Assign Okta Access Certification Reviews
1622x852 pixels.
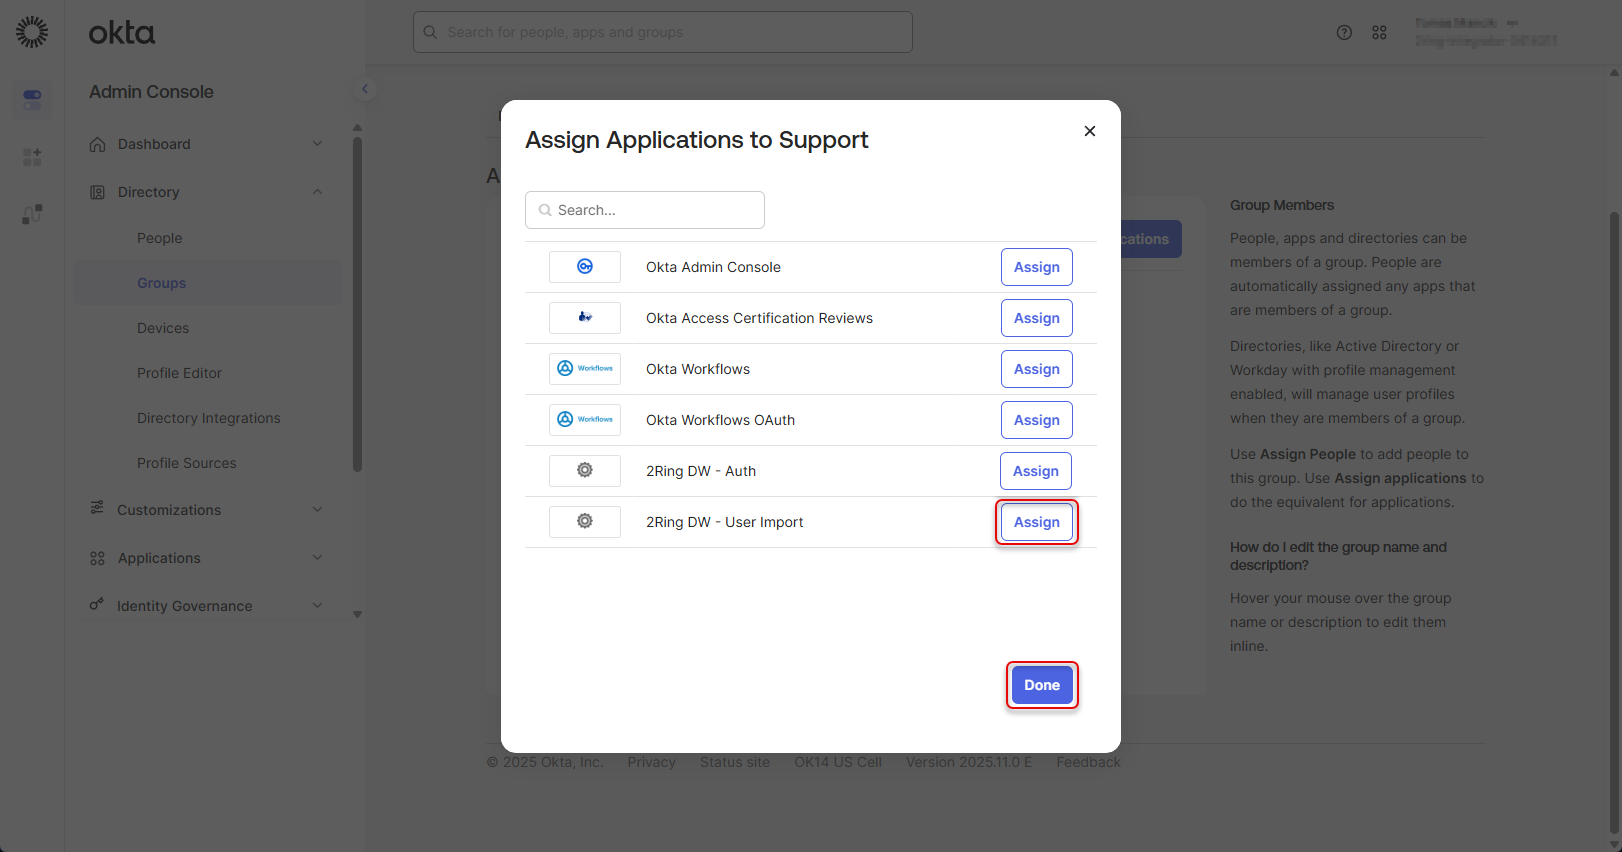click(x=1037, y=318)
